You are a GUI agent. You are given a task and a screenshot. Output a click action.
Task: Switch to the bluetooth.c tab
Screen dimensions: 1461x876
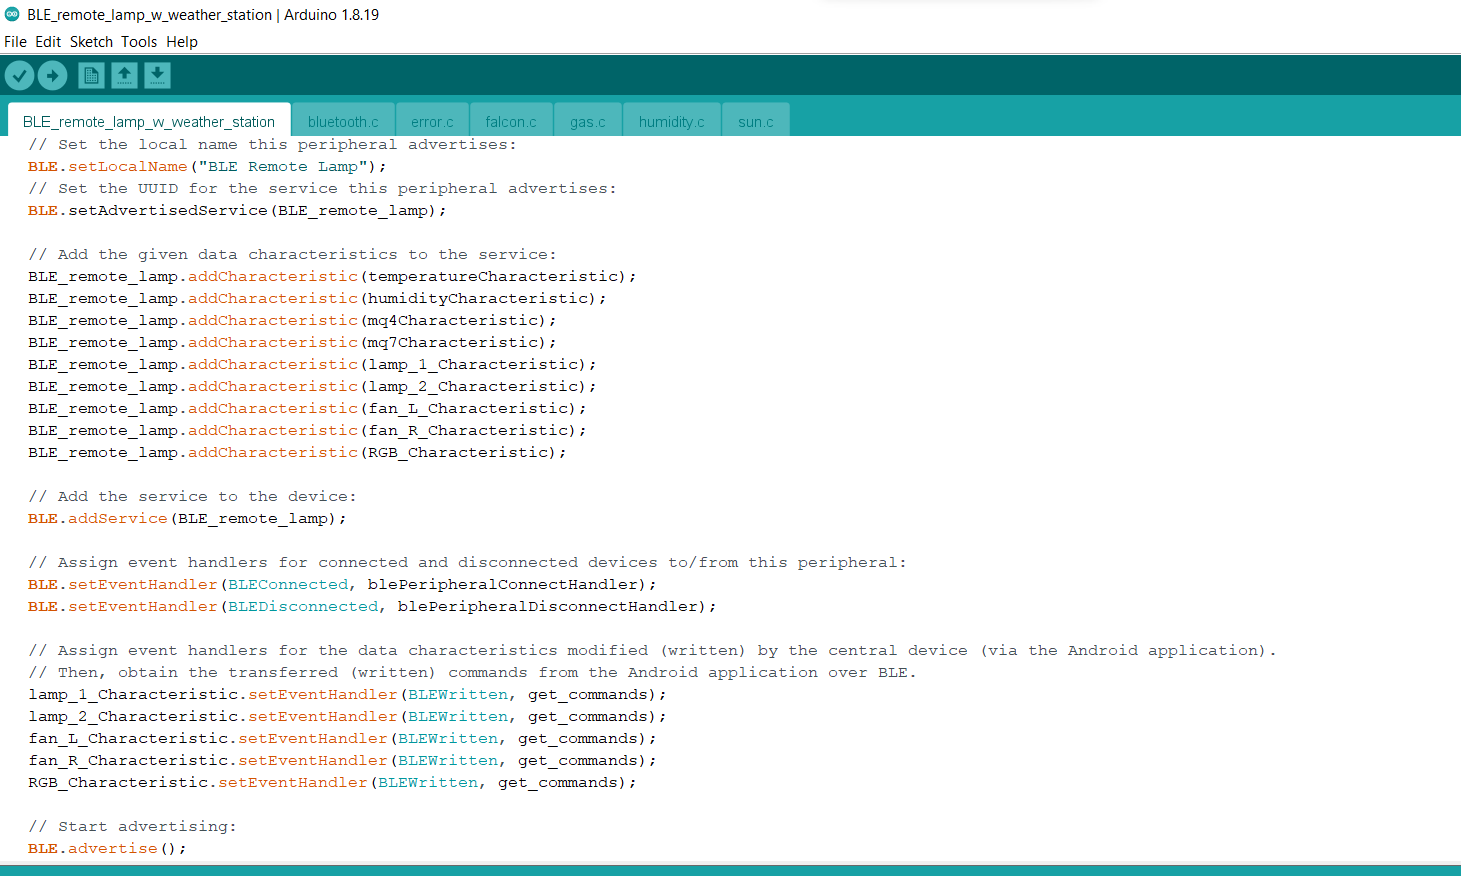tap(343, 121)
